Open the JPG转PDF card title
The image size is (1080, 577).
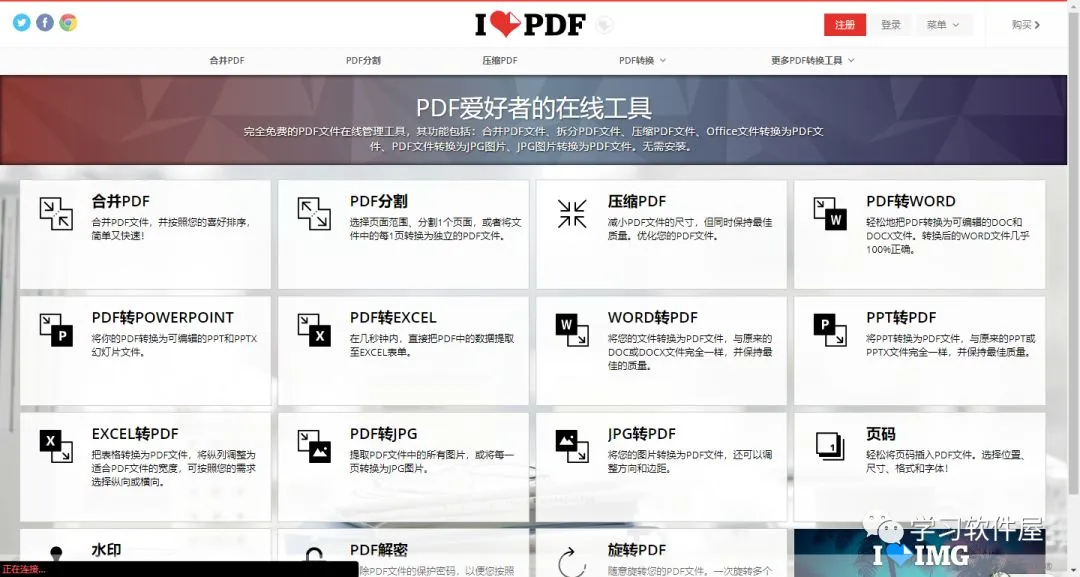coord(642,434)
